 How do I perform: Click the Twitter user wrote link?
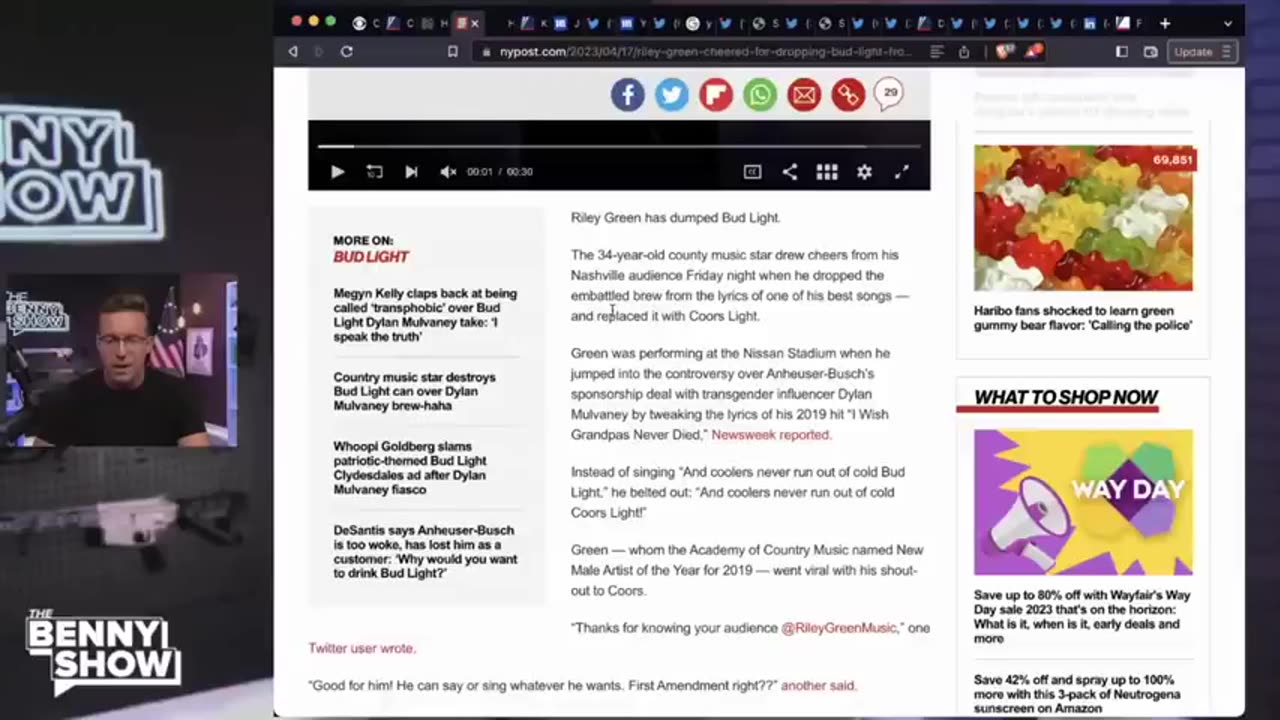[x=362, y=648]
